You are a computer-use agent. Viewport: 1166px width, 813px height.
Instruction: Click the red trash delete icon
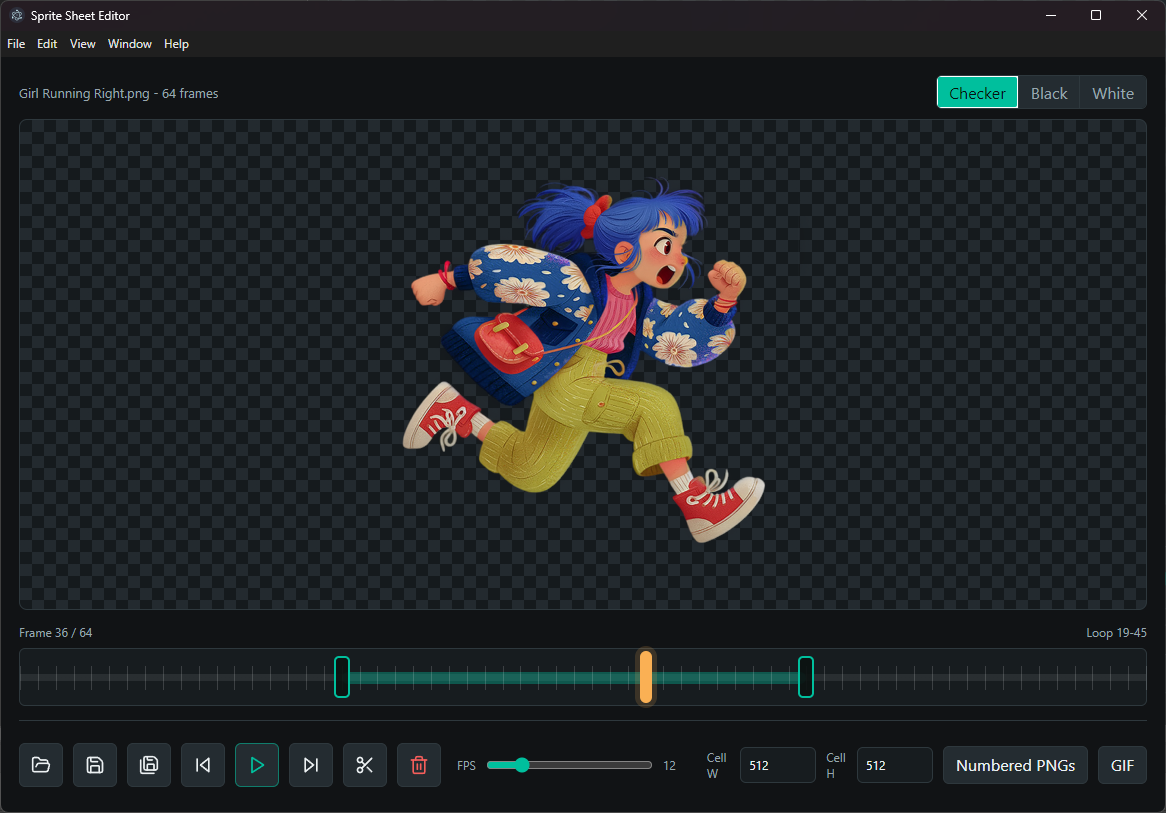pos(419,765)
